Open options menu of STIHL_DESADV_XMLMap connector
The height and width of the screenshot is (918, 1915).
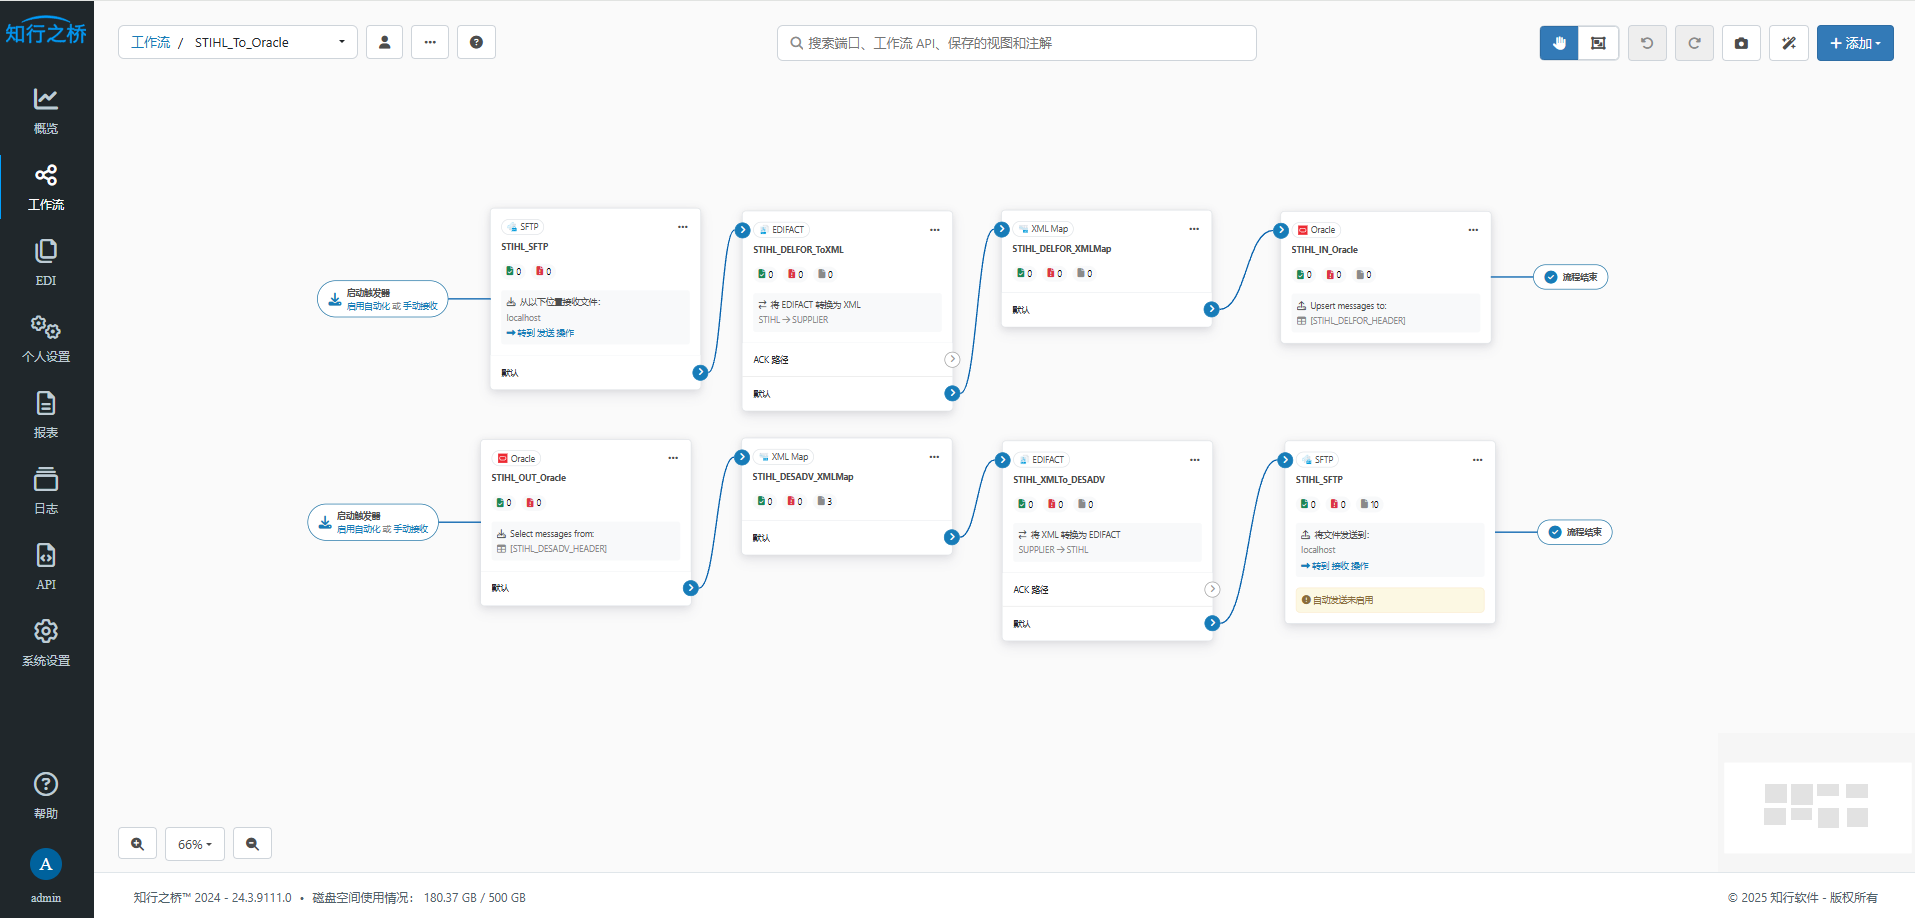coord(934,457)
